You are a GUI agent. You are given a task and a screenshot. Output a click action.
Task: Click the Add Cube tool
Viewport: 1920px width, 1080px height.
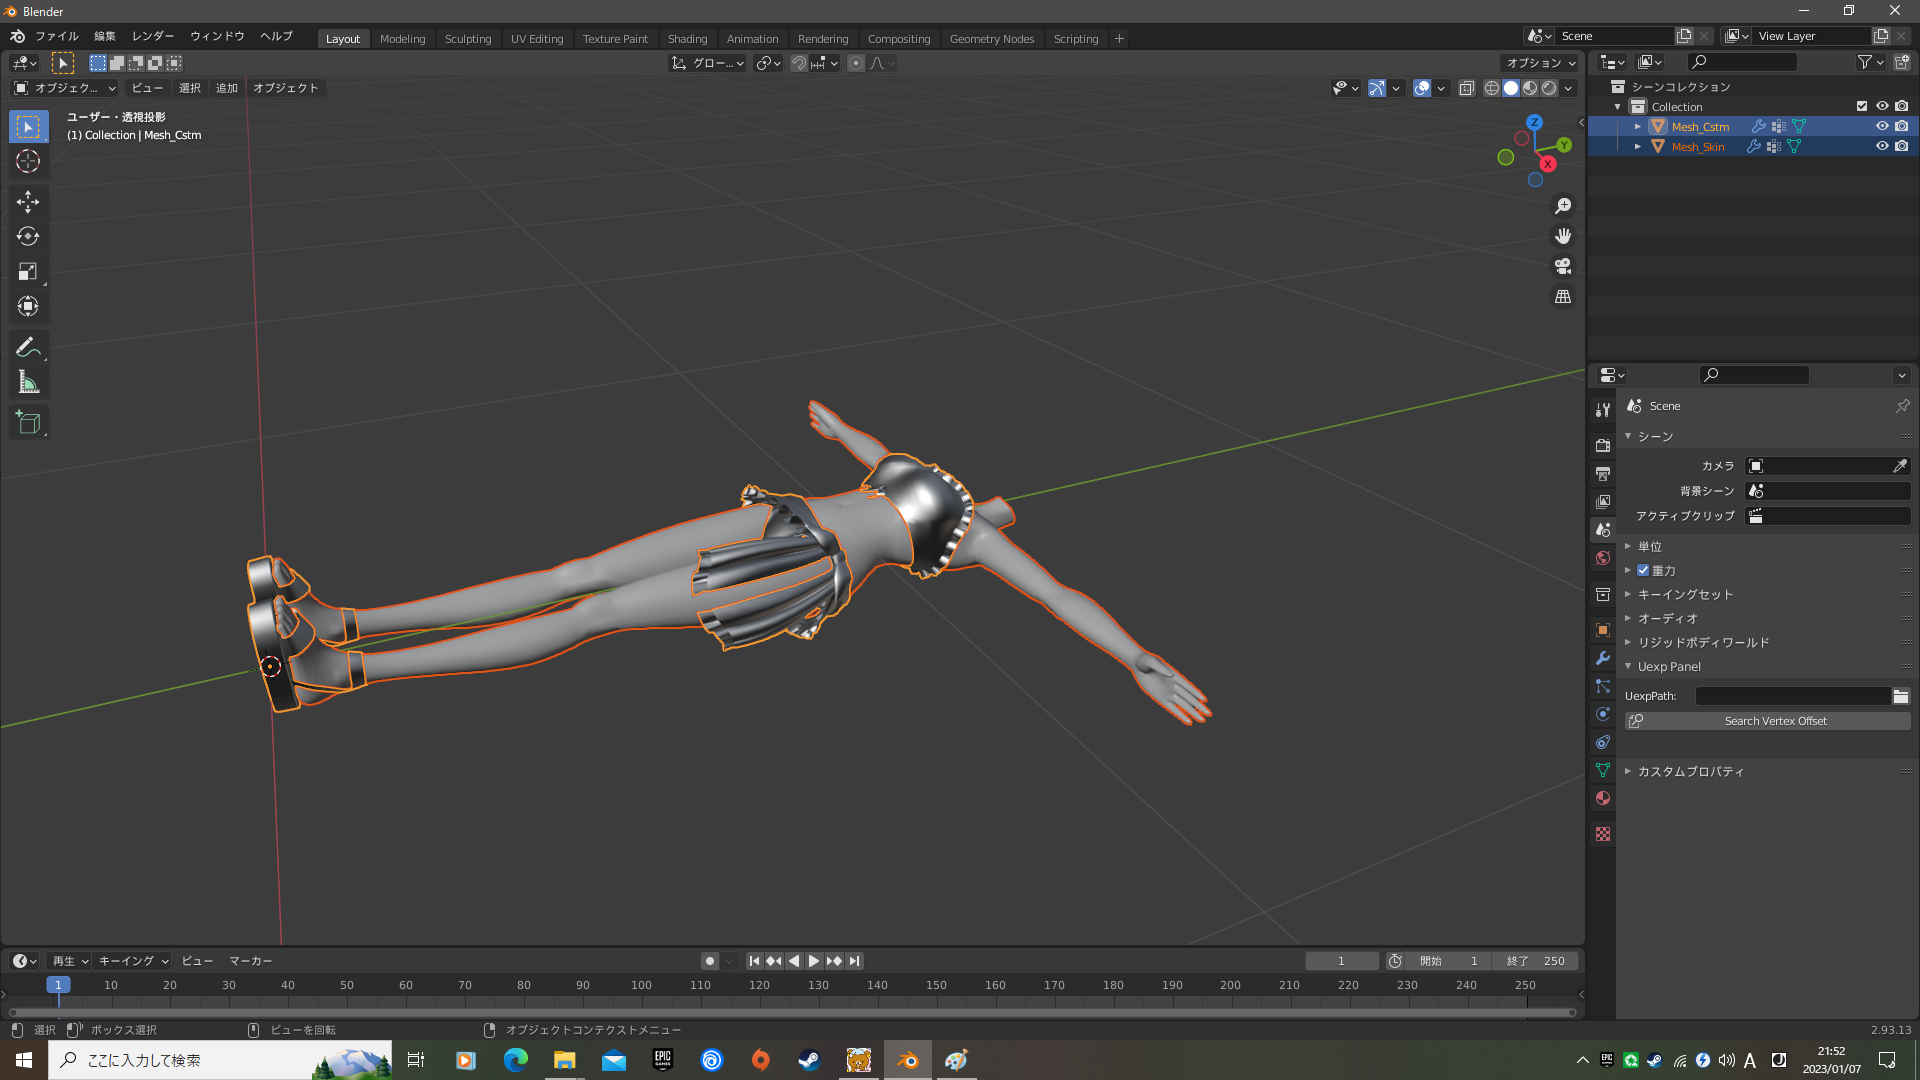(x=28, y=423)
